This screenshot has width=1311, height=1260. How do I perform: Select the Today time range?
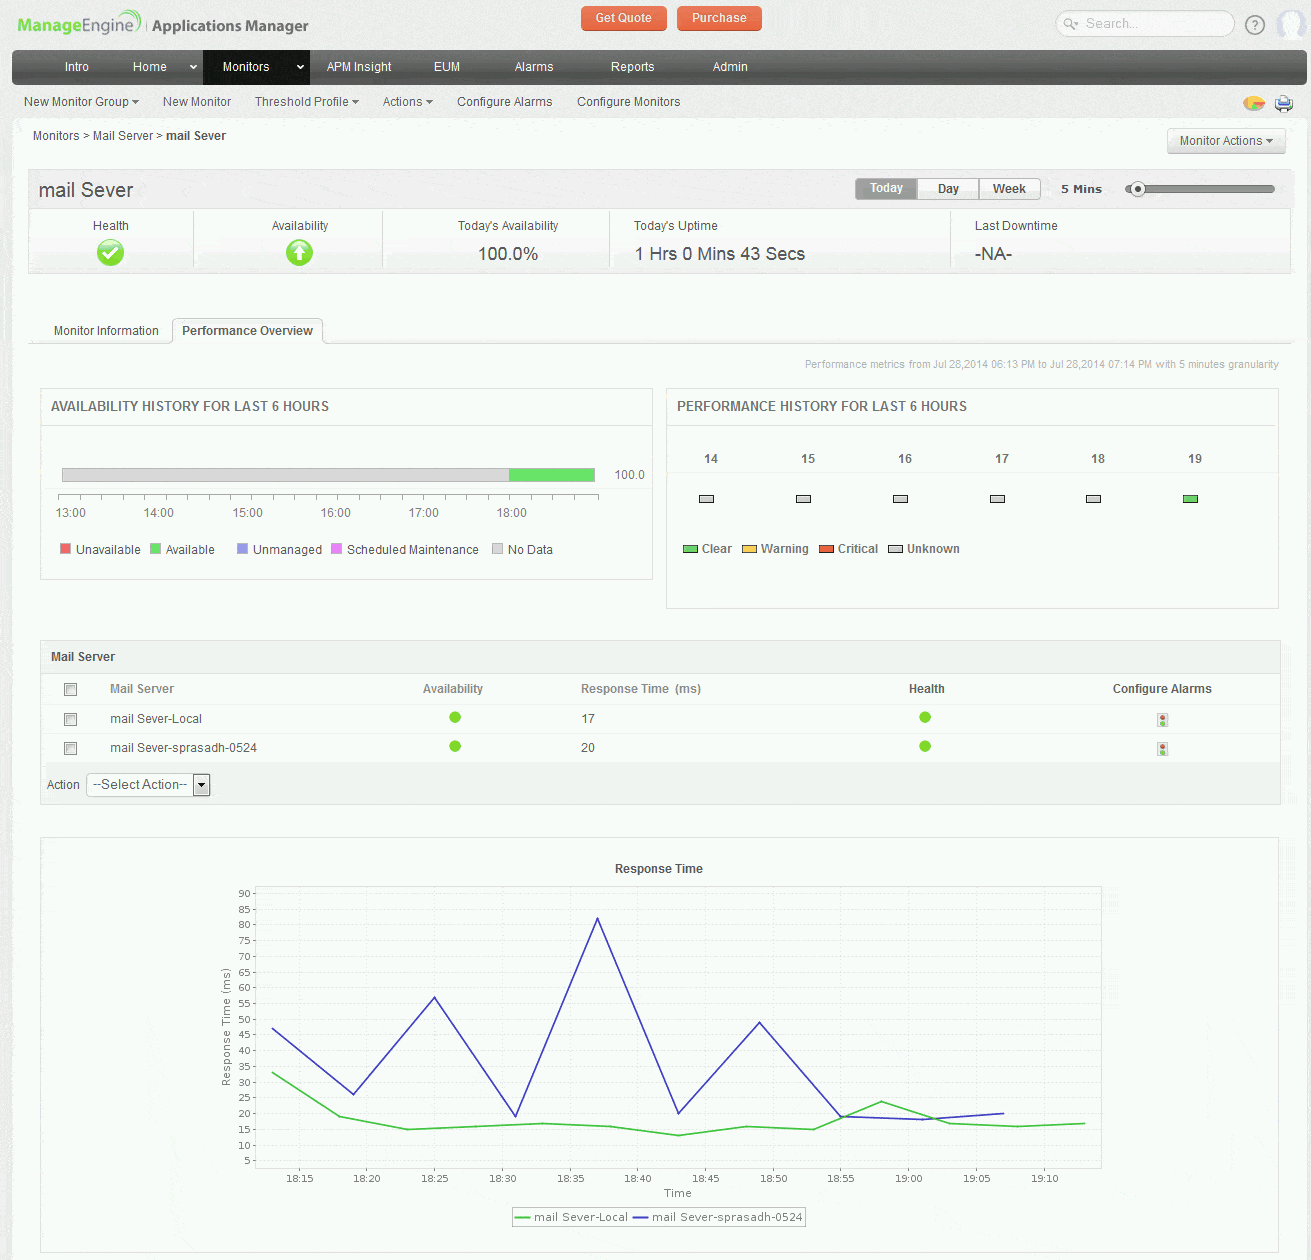click(x=886, y=188)
